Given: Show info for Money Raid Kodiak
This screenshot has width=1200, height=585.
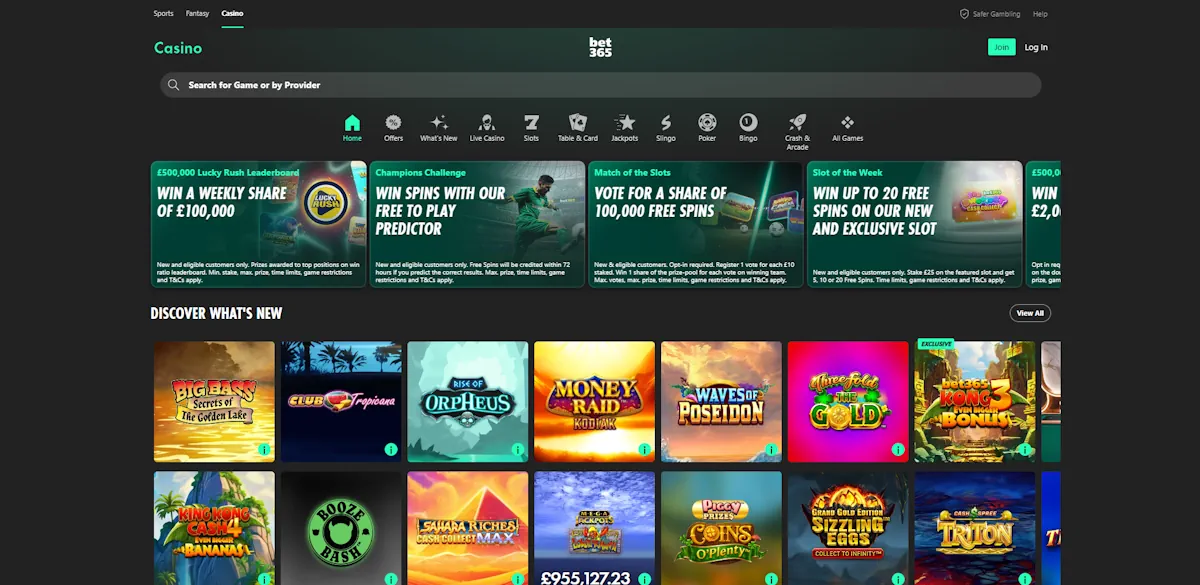Looking at the screenshot, I should tap(644, 450).
